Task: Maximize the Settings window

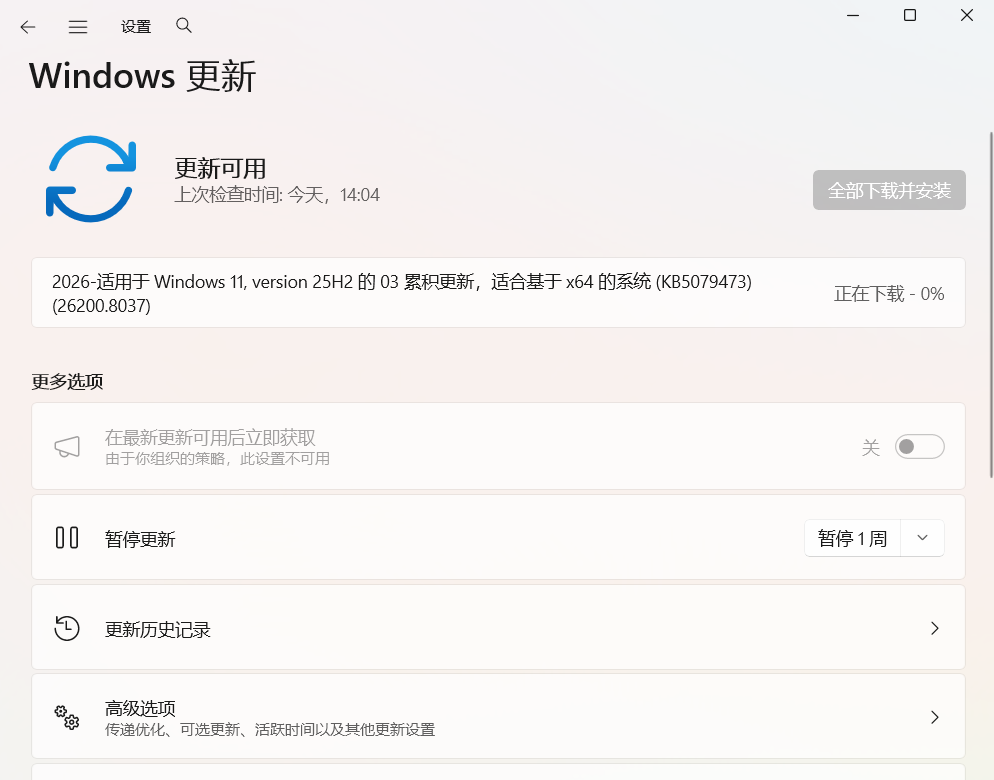Action: coord(910,15)
